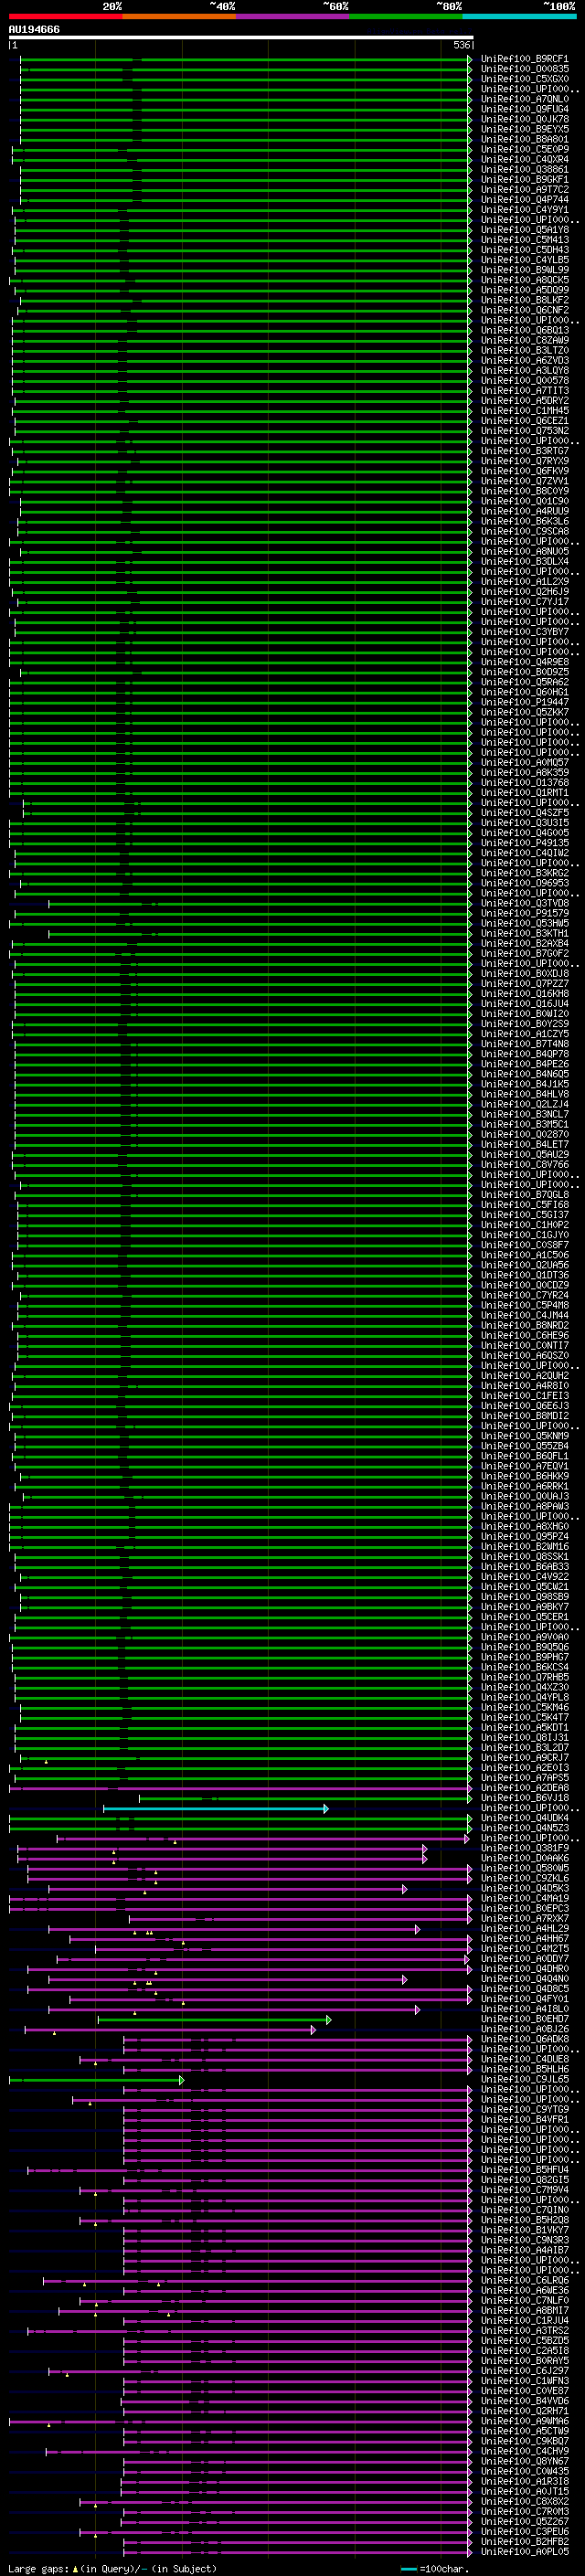This screenshot has height=2576, width=585.
Task: Select the UniRef100_Q6CNF2 label
Action: (524, 310)
